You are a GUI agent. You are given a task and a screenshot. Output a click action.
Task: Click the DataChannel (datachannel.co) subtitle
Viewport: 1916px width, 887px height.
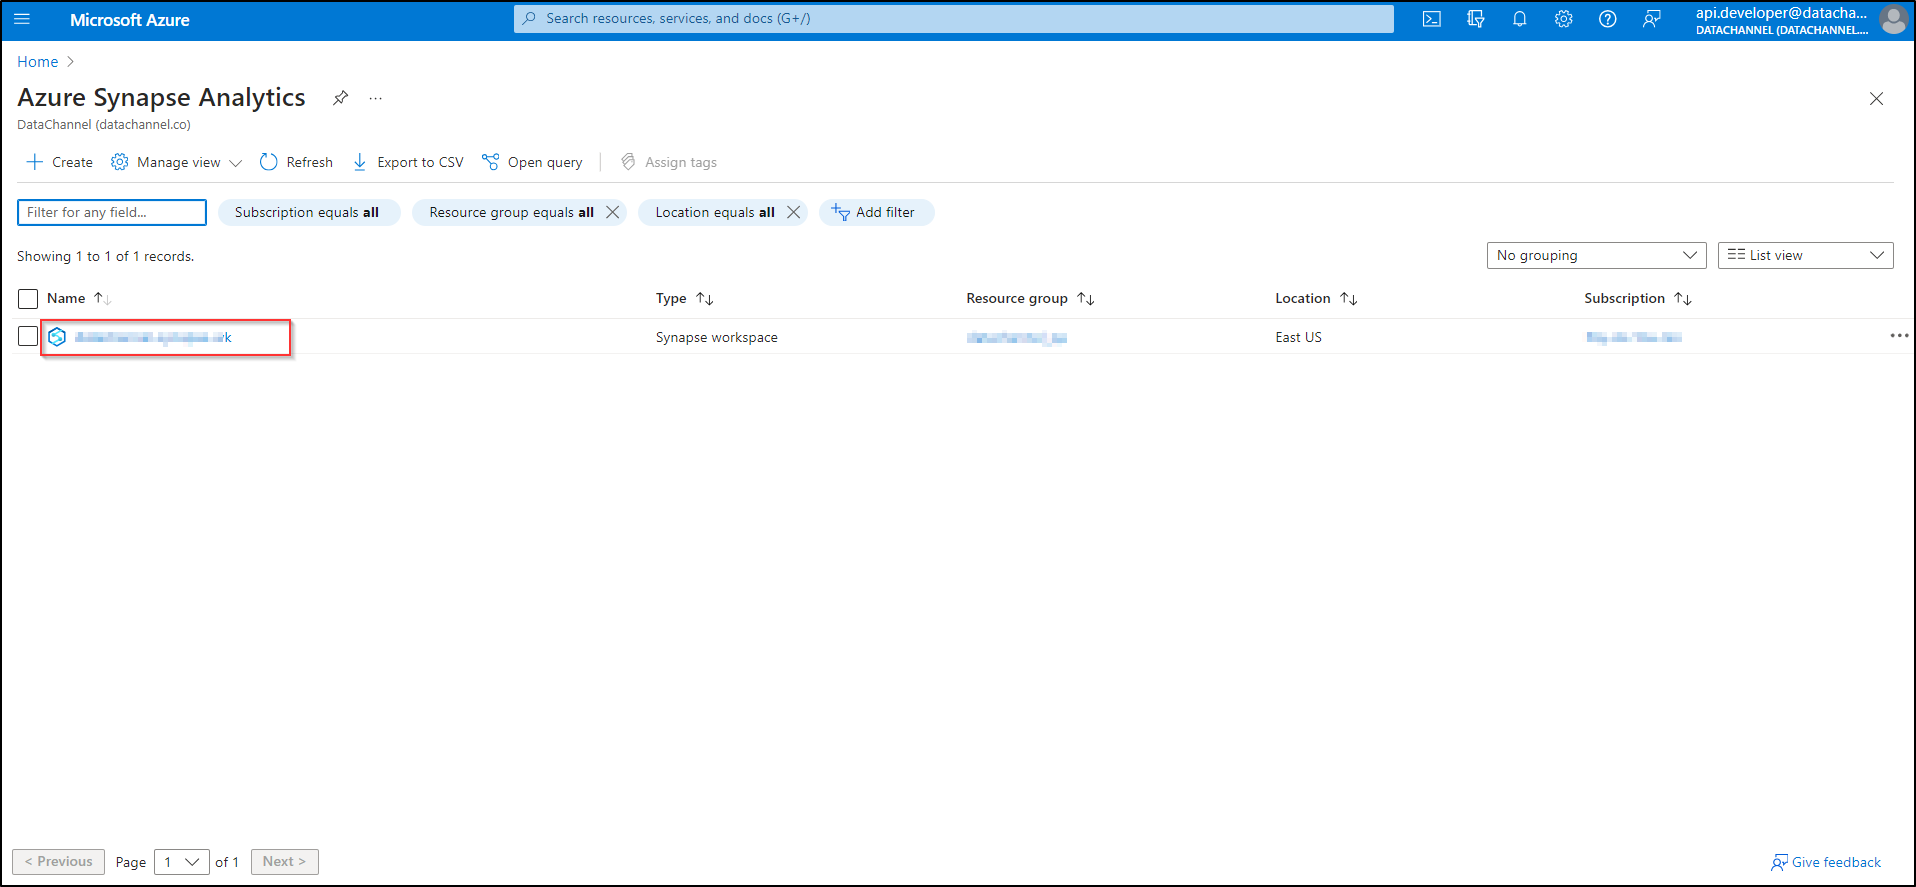click(x=104, y=125)
